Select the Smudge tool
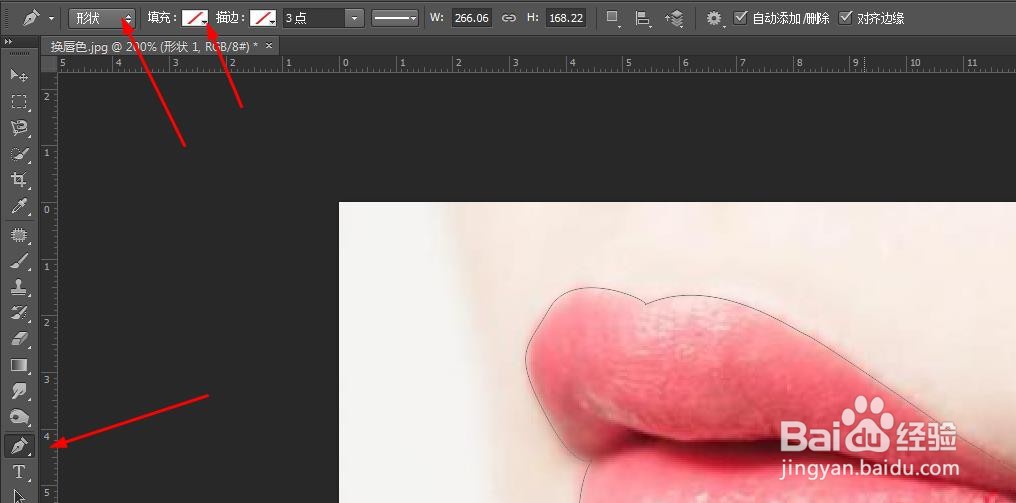 19,392
